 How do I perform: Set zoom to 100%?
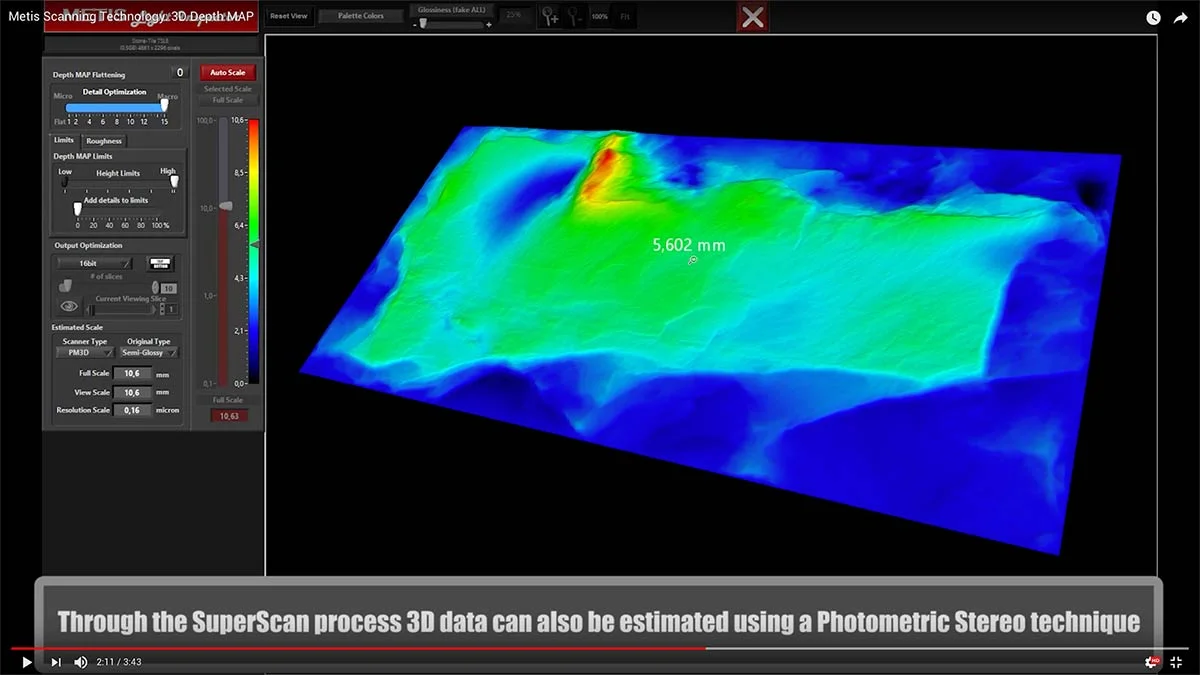click(x=599, y=17)
